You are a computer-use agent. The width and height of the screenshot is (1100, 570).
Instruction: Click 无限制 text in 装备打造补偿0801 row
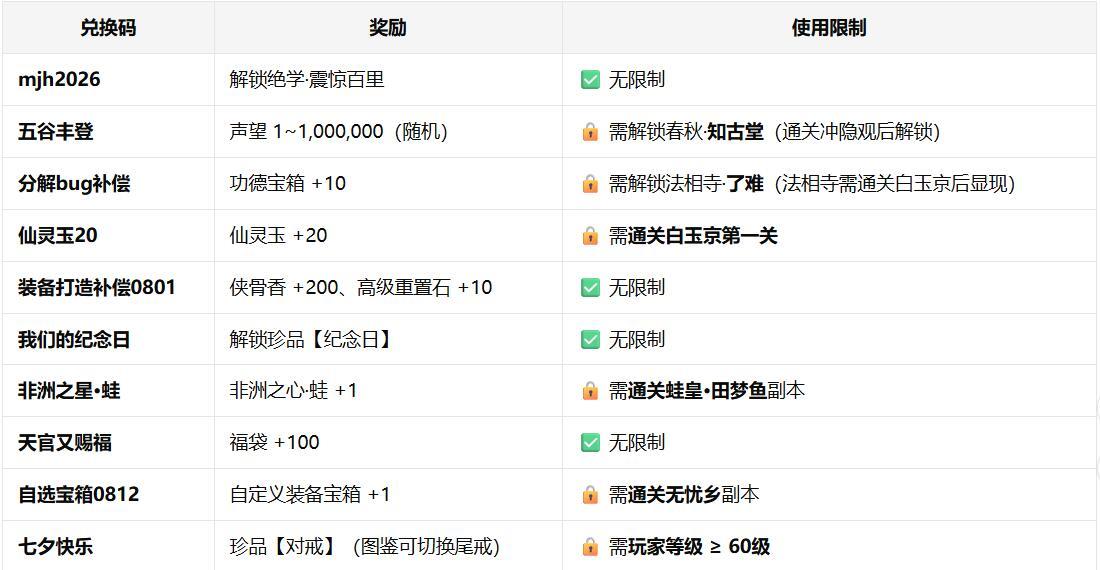636,287
